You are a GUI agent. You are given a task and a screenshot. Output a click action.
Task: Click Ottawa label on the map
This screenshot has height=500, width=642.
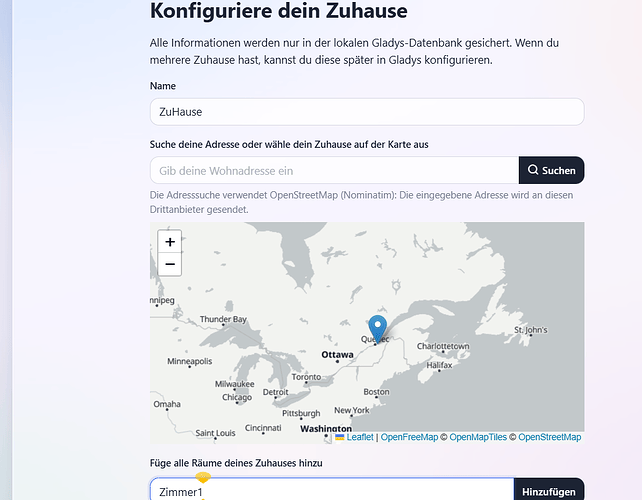pos(337,355)
